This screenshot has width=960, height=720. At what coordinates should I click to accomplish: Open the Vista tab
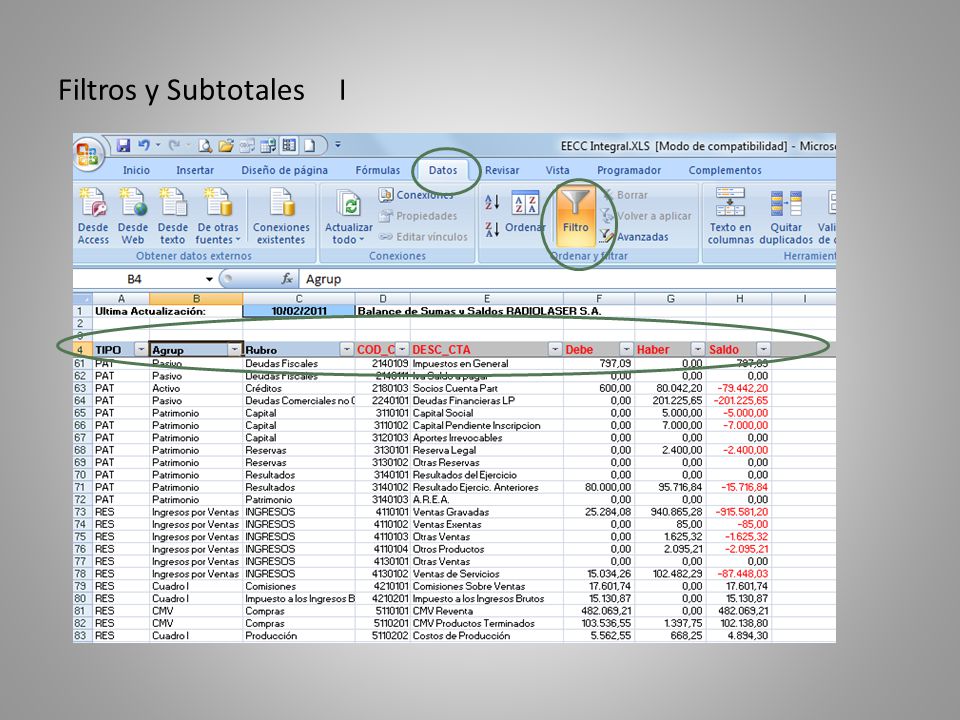(557, 170)
